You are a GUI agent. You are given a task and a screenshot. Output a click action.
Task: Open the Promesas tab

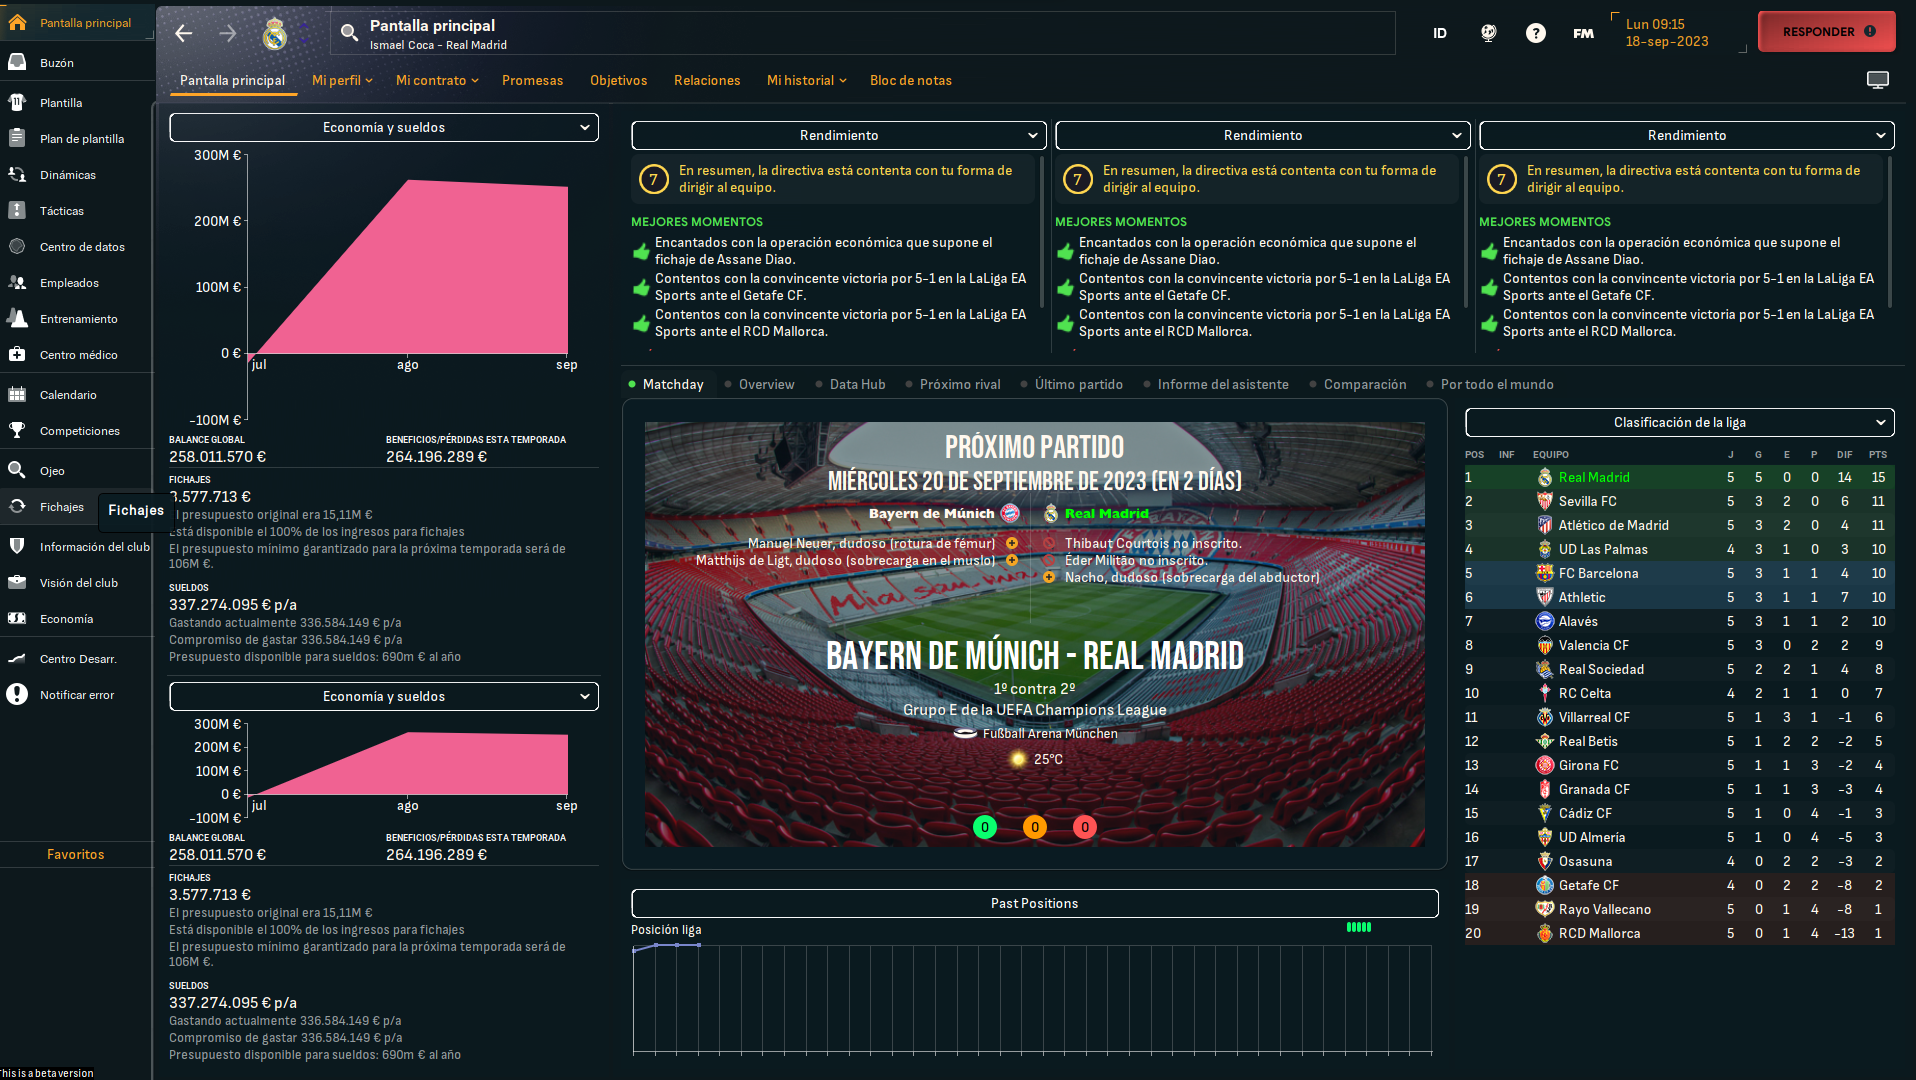click(532, 80)
